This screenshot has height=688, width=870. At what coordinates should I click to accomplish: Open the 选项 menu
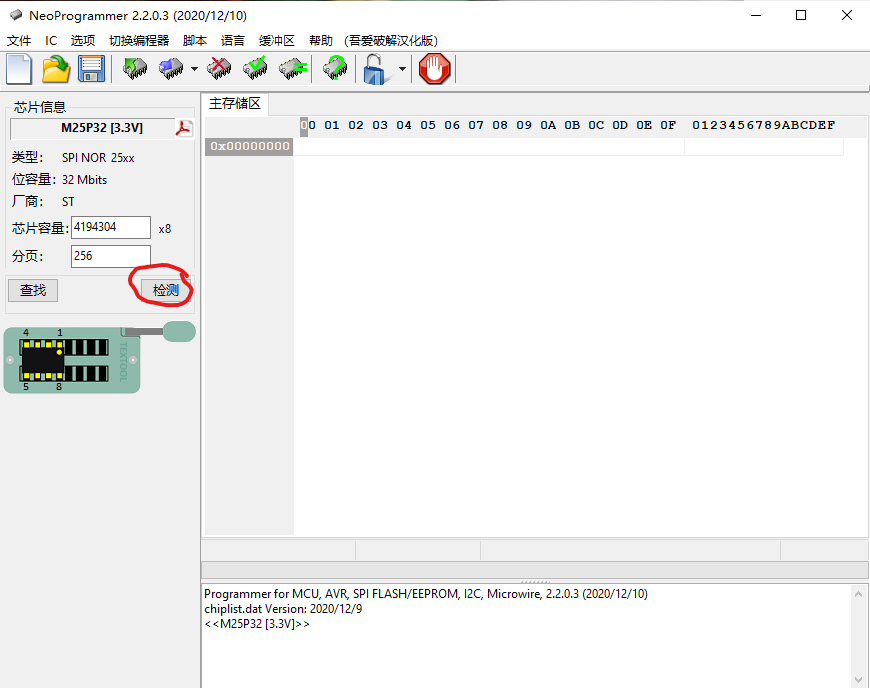point(83,41)
